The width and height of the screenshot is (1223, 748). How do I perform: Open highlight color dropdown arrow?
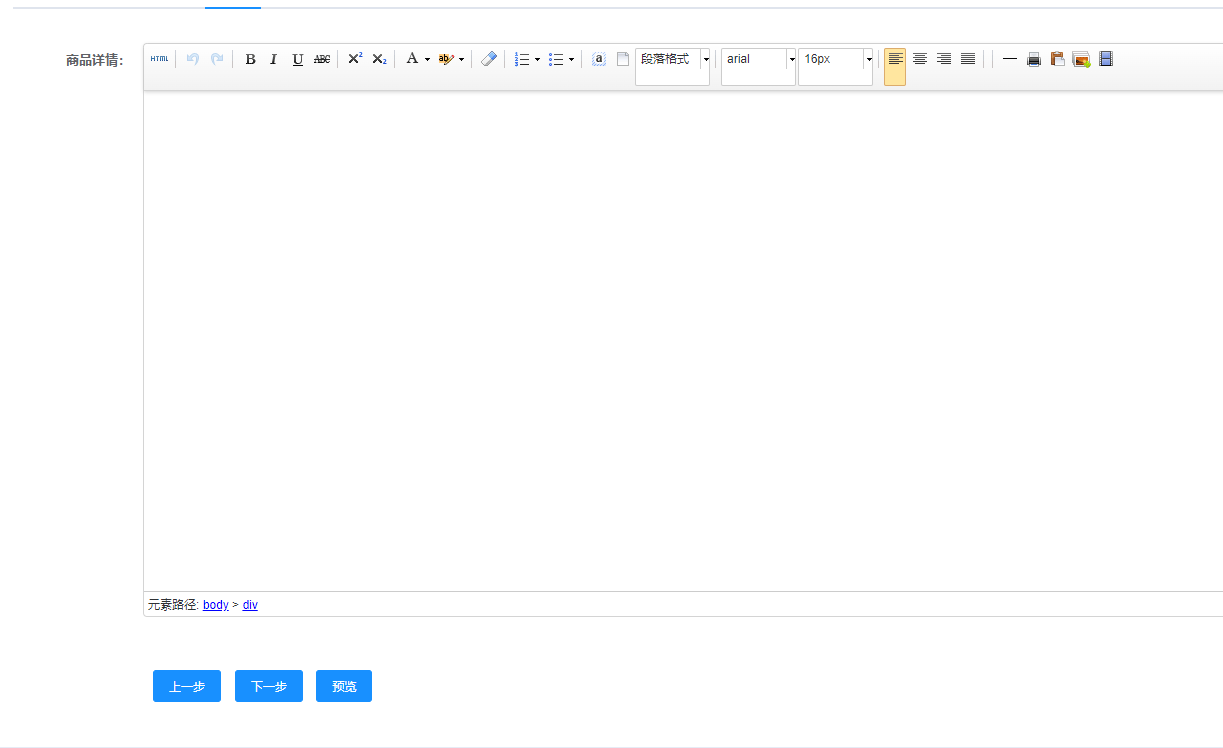click(461, 59)
